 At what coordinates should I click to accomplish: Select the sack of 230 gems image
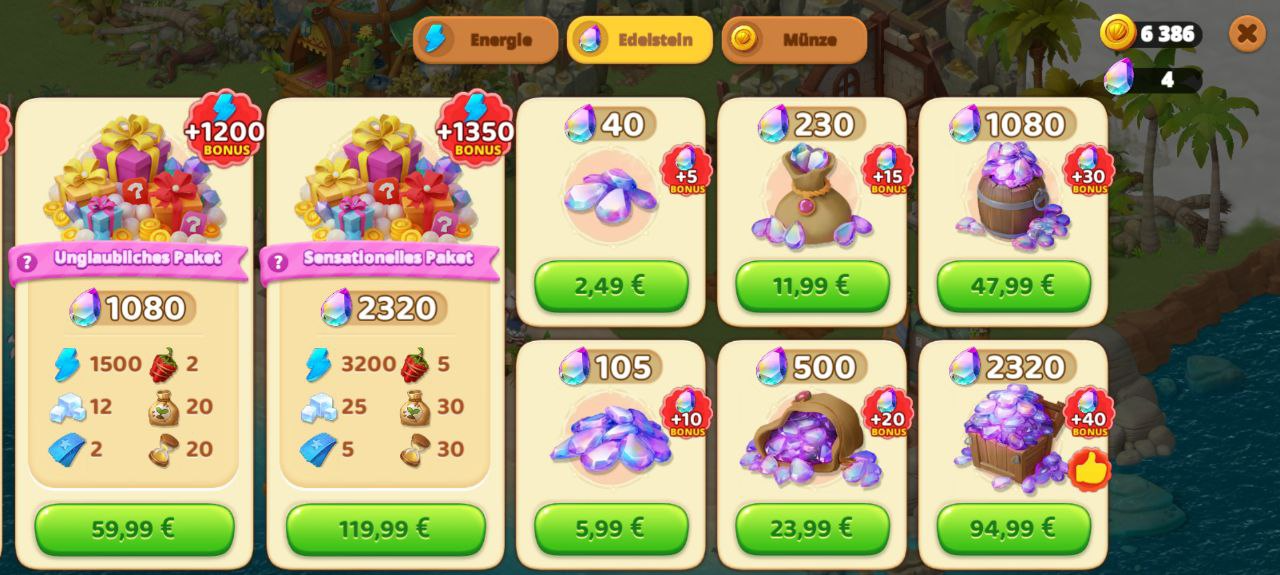pyautogui.click(x=811, y=196)
